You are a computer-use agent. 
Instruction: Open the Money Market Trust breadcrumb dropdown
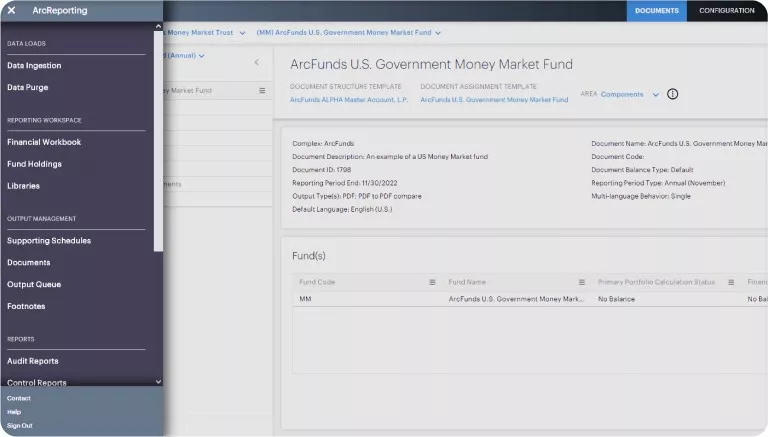(242, 32)
